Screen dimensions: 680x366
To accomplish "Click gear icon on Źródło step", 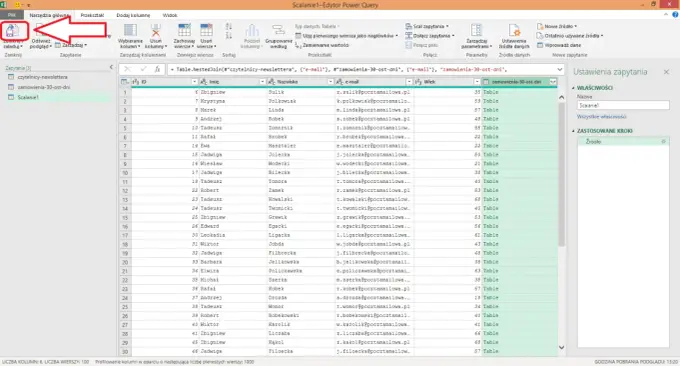I will coord(663,141).
